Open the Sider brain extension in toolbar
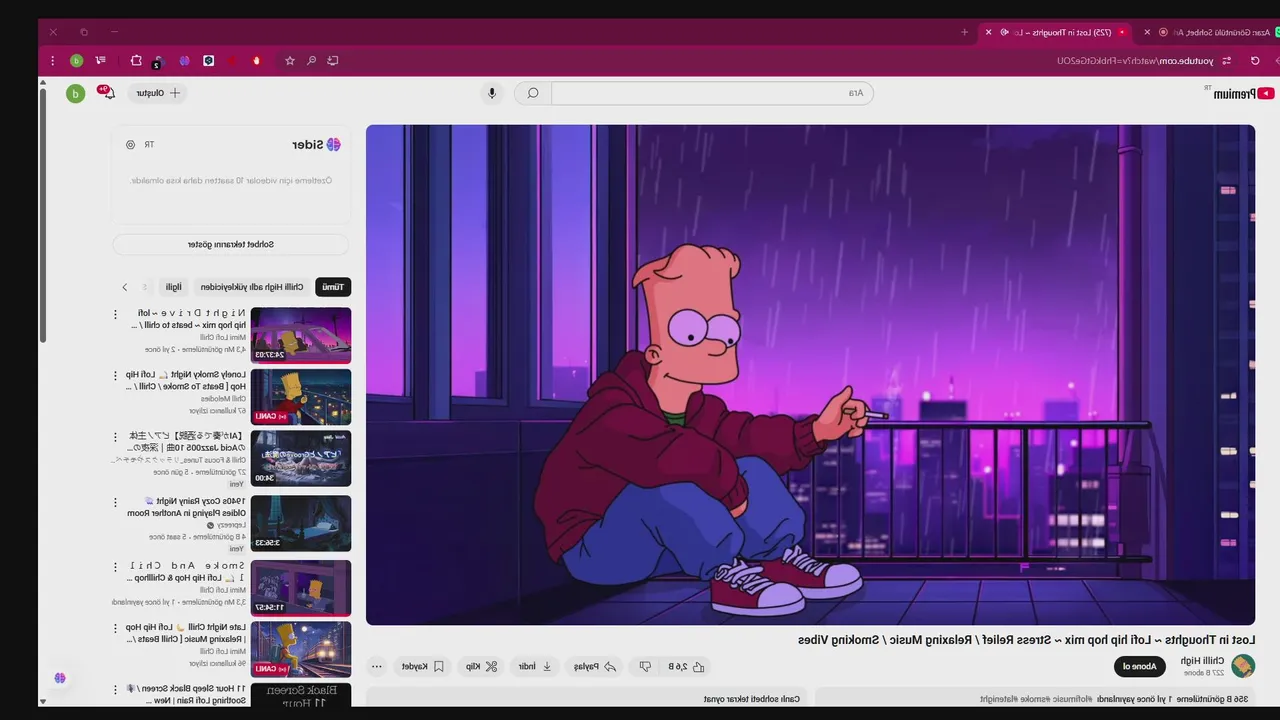Image resolution: width=1280 pixels, height=720 pixels. pyautogui.click(x=184, y=61)
